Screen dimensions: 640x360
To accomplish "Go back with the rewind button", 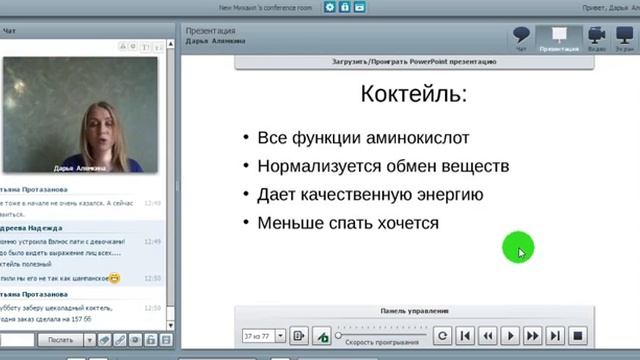I will point(488,336).
